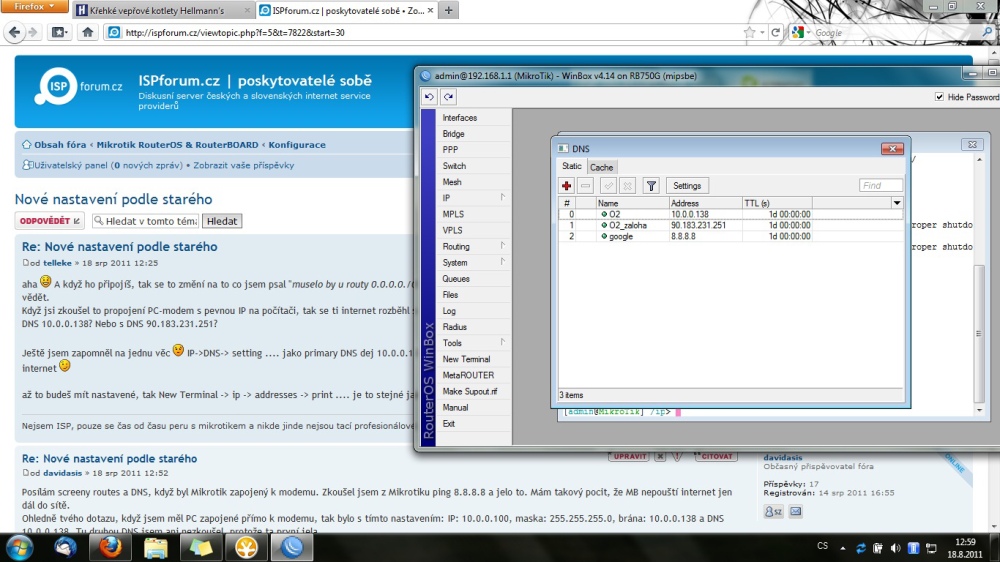Open the Konfigurace breadcrumb link
This screenshot has width=1000, height=562.
[x=297, y=145]
